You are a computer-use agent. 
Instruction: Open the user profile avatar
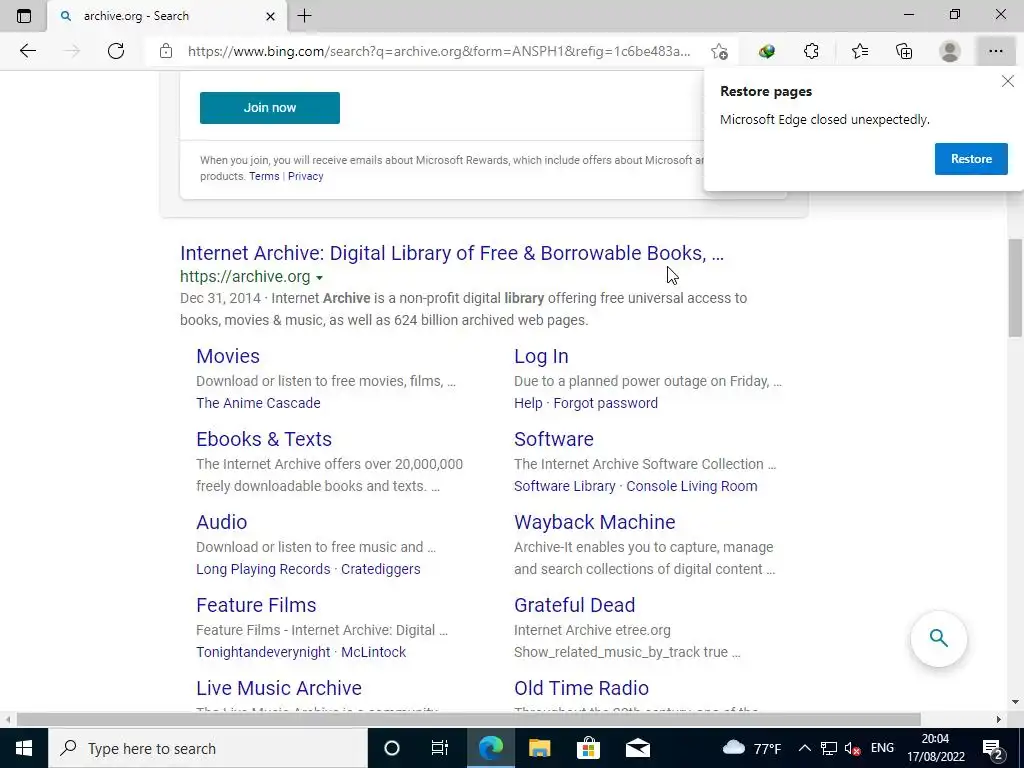pos(950,51)
